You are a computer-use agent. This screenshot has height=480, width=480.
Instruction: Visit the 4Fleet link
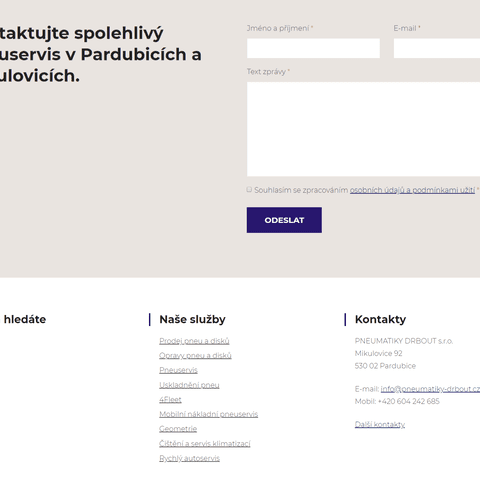170,399
